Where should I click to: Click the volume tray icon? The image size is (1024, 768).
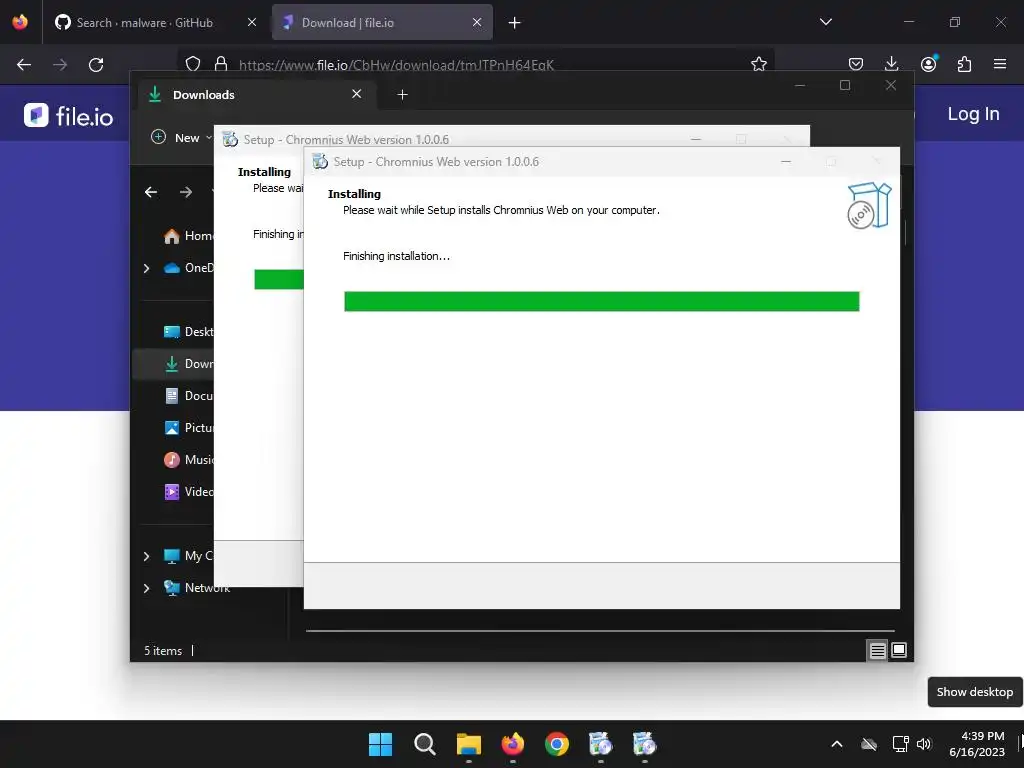[923, 744]
